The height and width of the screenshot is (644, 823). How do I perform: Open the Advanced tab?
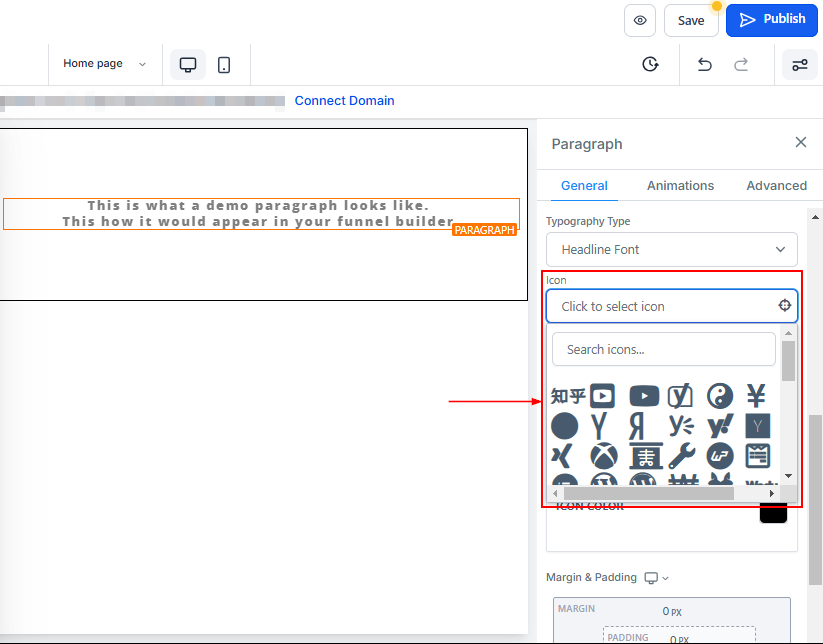776,185
